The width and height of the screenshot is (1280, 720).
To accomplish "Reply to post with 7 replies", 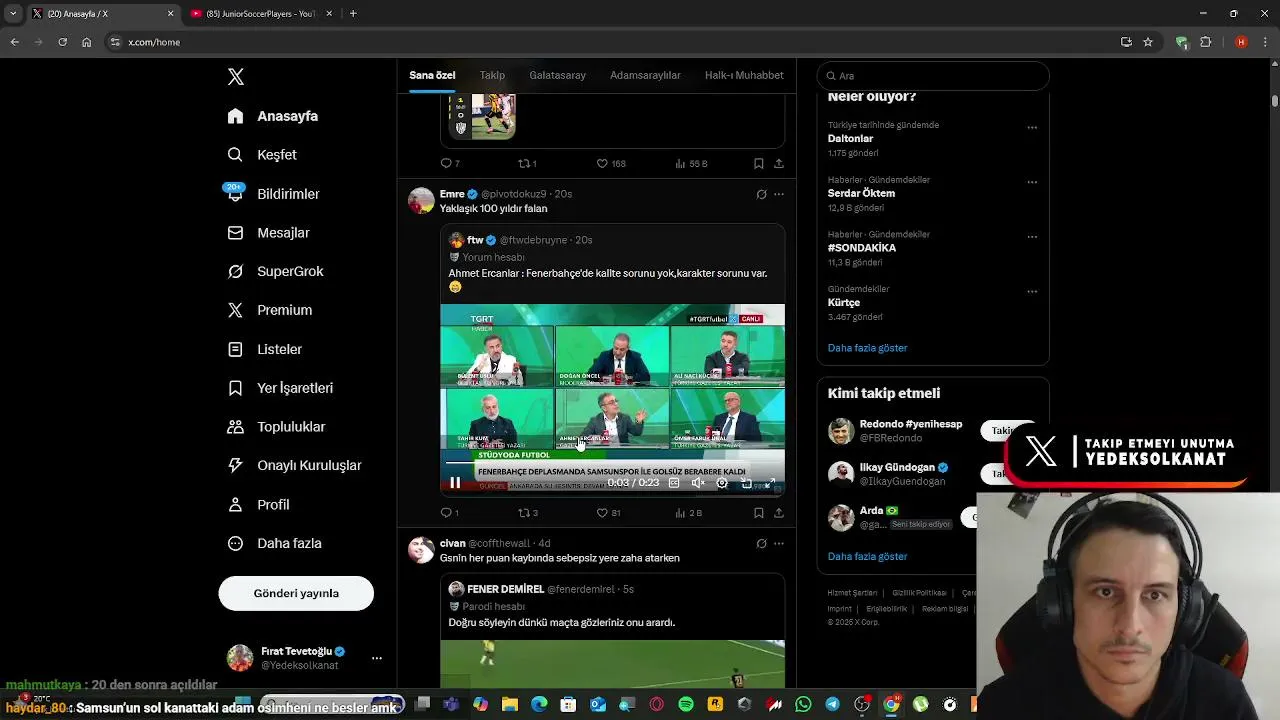I will (x=450, y=163).
